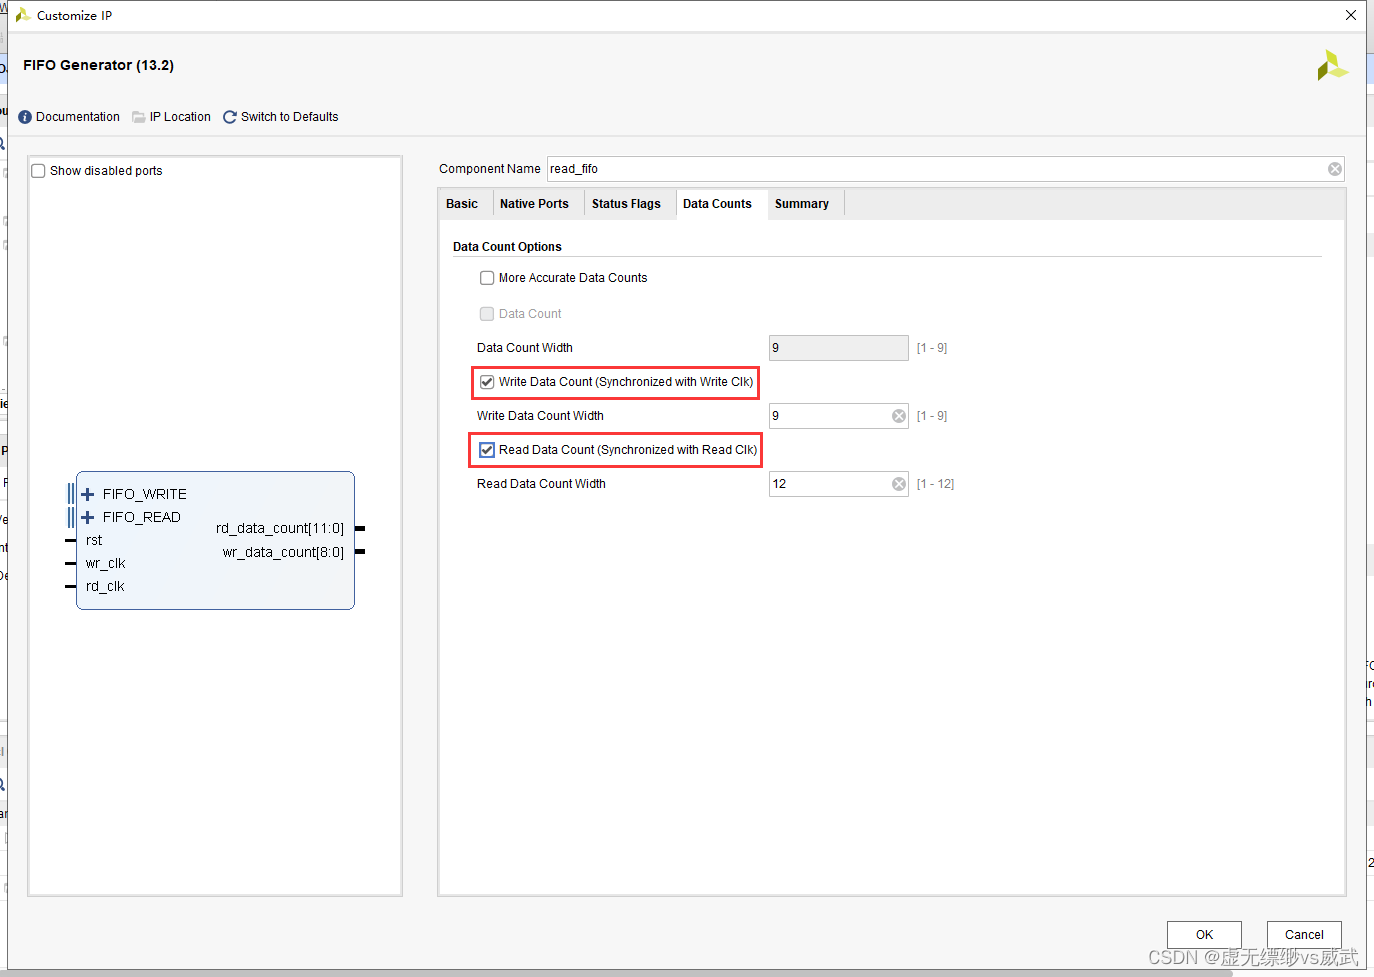Click the IP Location folder icon

point(139,117)
